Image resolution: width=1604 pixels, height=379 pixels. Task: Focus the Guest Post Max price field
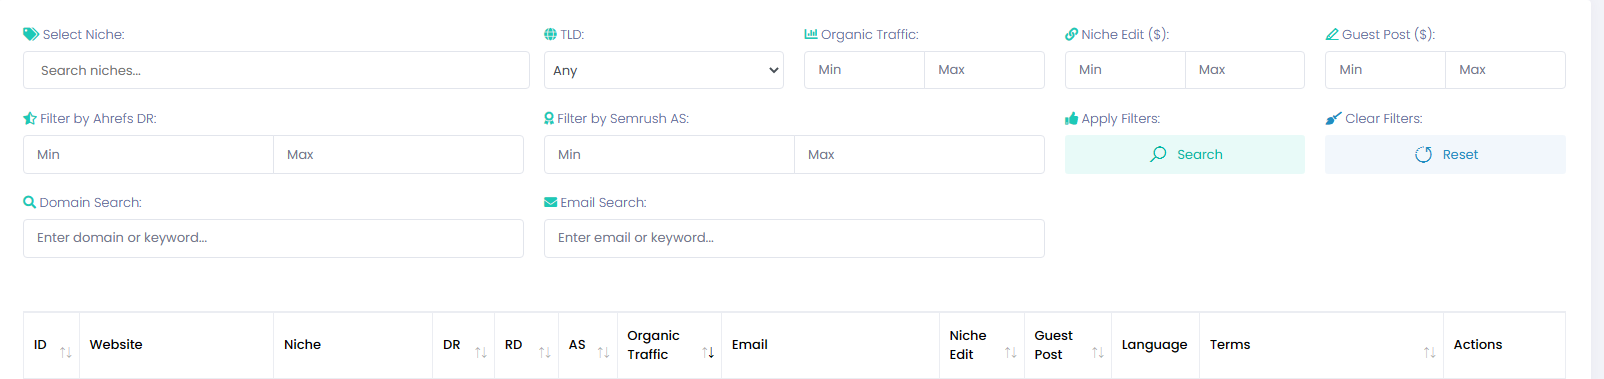(x=1505, y=70)
